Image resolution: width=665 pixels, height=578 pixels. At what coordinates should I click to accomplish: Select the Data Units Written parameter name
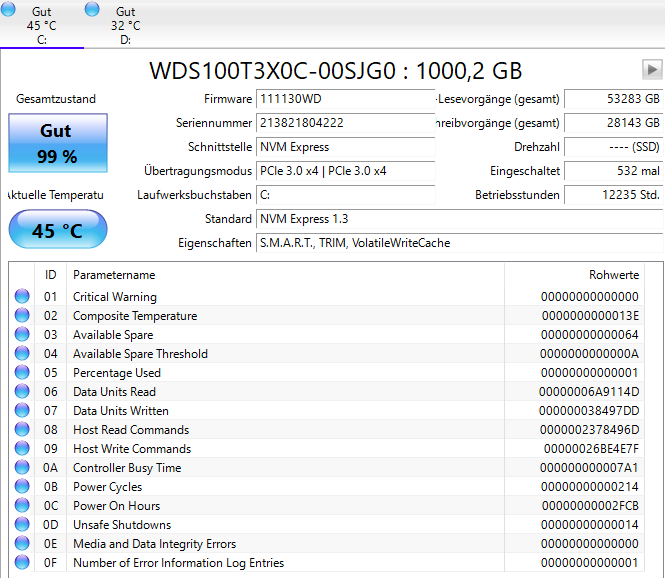121,411
